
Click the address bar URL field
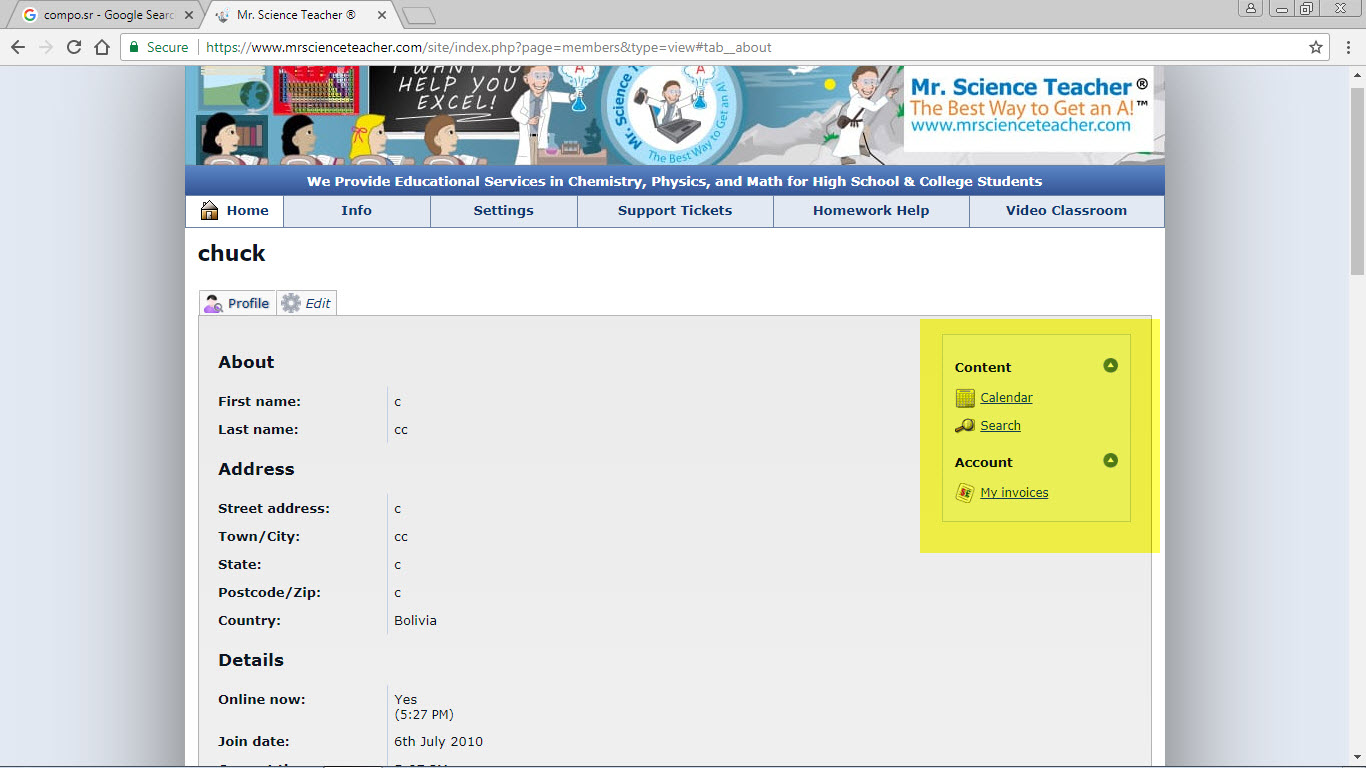pos(700,47)
